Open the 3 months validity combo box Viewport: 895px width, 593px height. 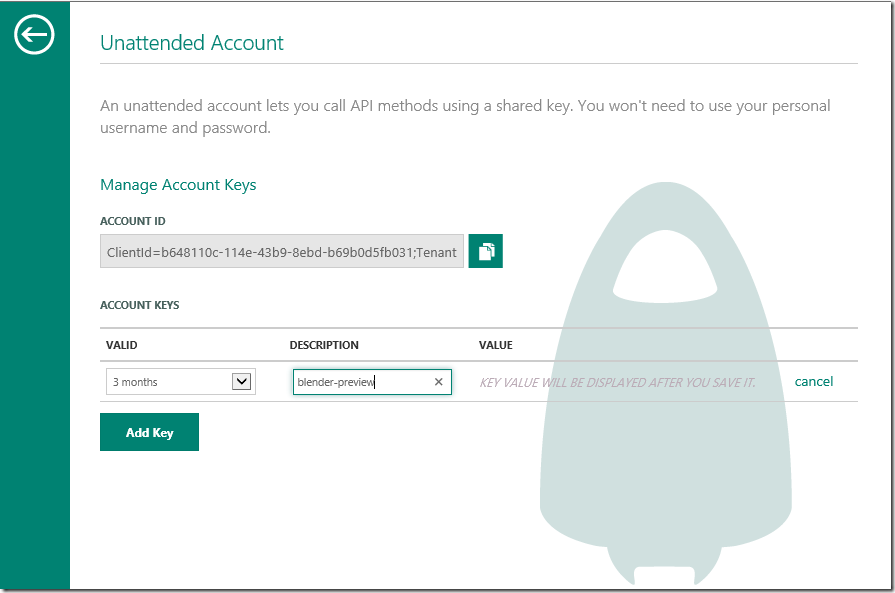[168, 382]
